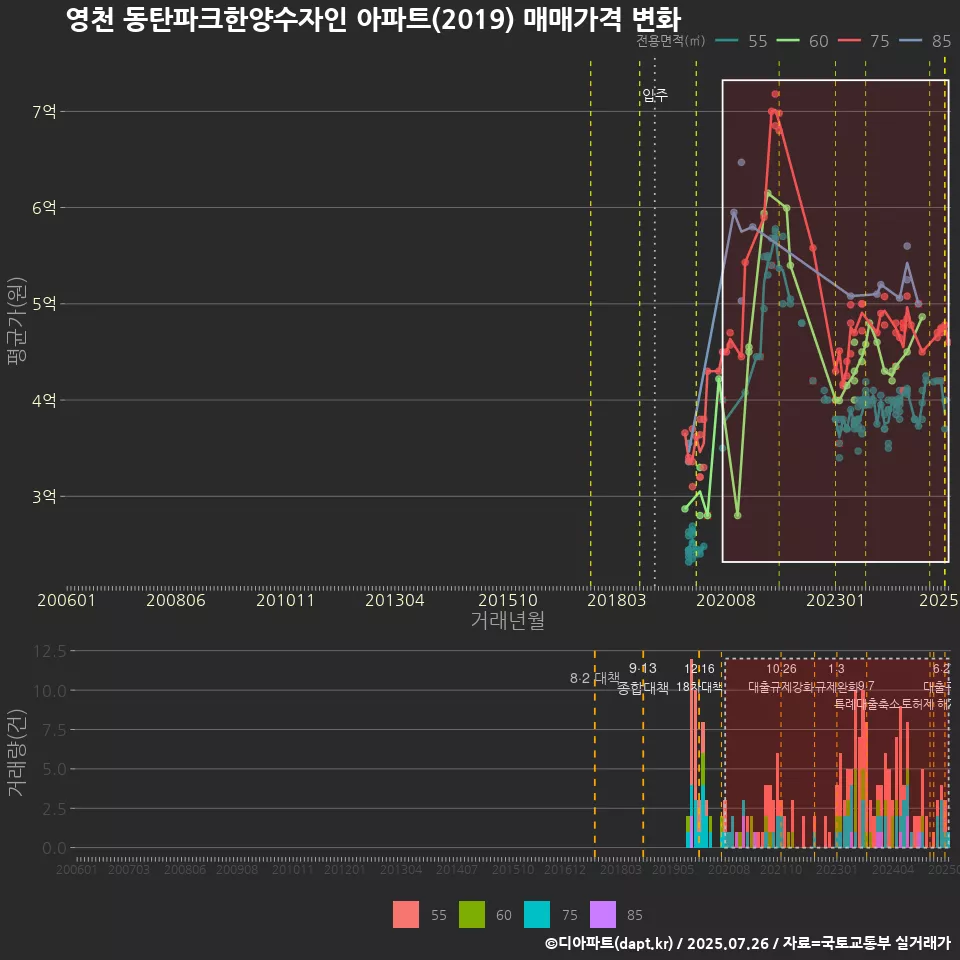
Task: Click the '201510' label on price chart axis
Action: [x=508, y=600]
